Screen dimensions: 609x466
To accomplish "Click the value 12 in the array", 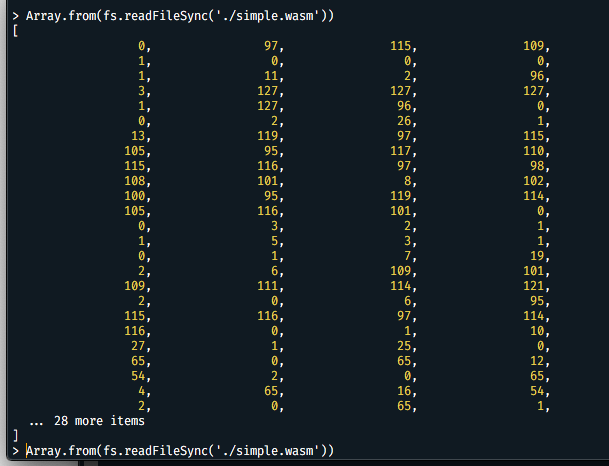I will 540,360.
